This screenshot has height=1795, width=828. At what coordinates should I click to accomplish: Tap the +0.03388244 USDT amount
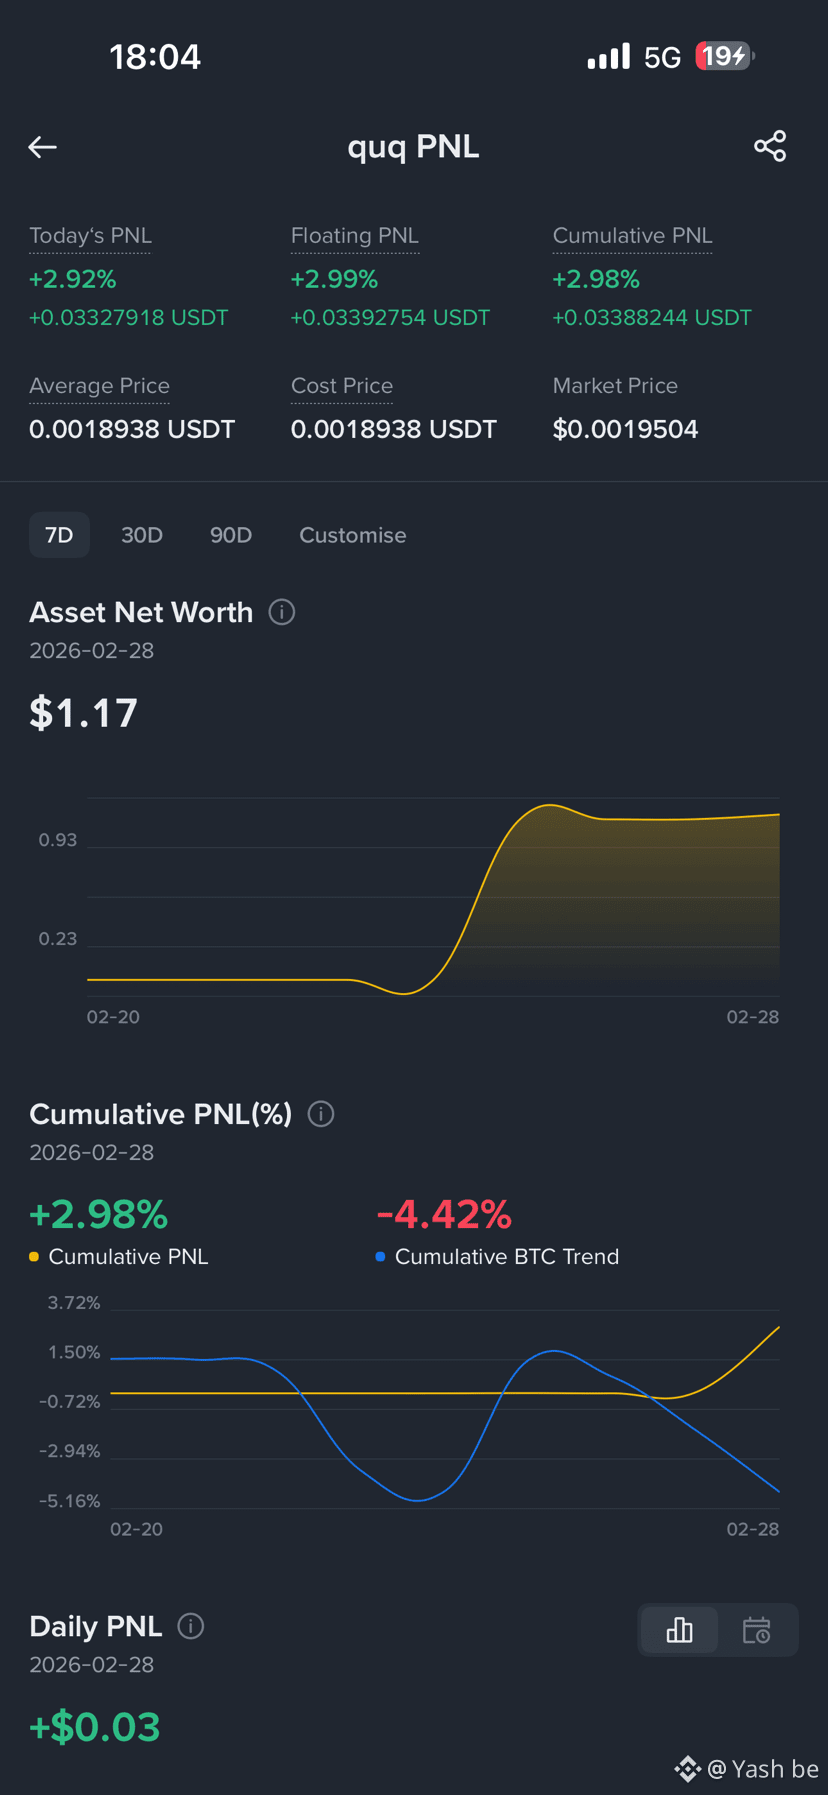tap(652, 318)
